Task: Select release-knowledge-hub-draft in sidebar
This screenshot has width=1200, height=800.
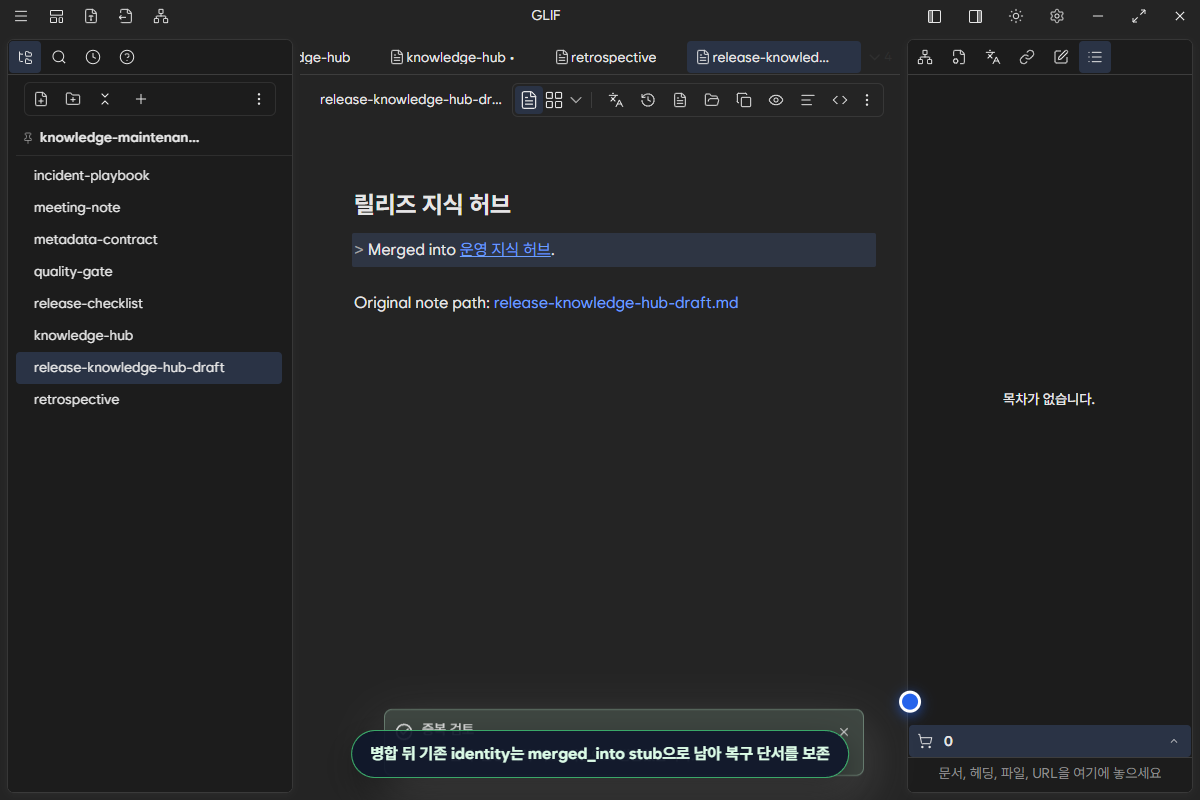Action: (x=149, y=367)
